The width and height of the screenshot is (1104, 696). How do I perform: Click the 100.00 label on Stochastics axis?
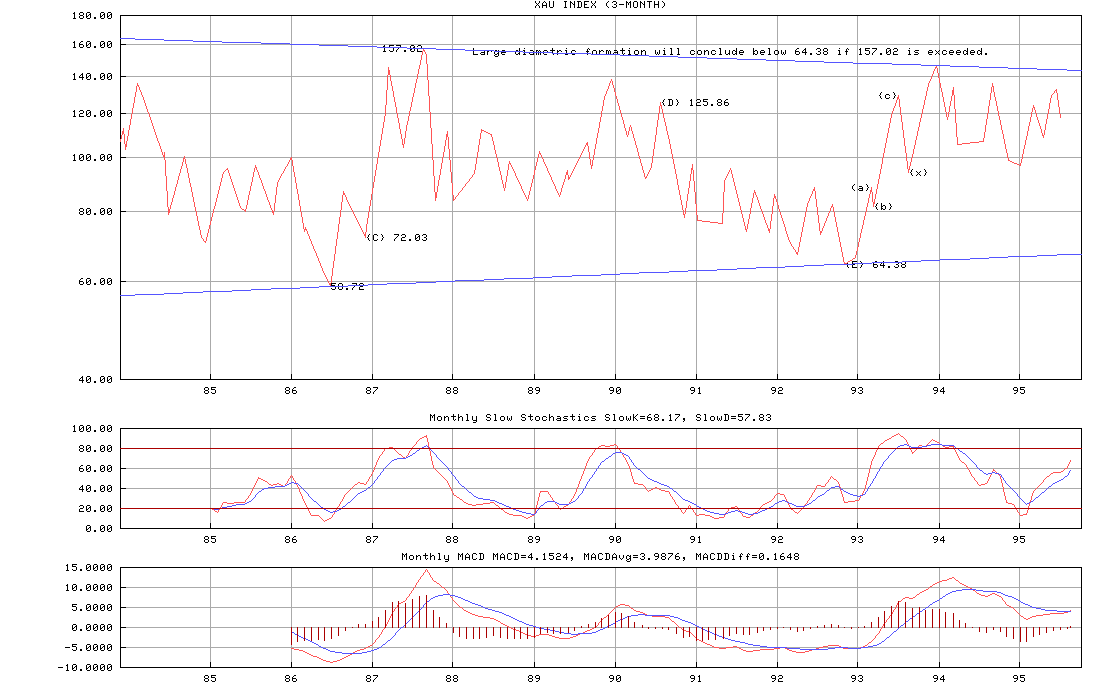pos(93,429)
